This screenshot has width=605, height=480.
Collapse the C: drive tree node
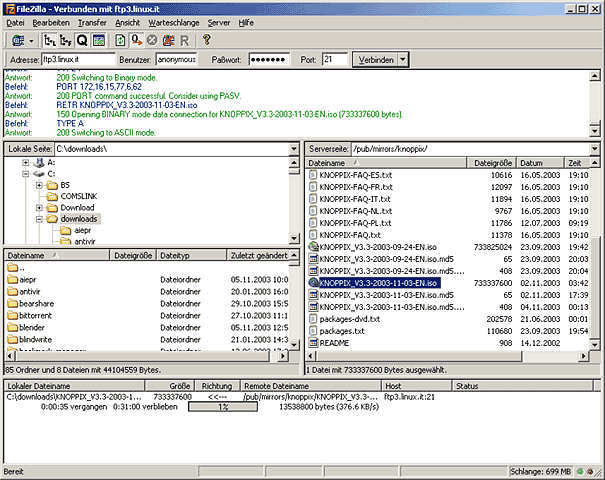point(25,174)
